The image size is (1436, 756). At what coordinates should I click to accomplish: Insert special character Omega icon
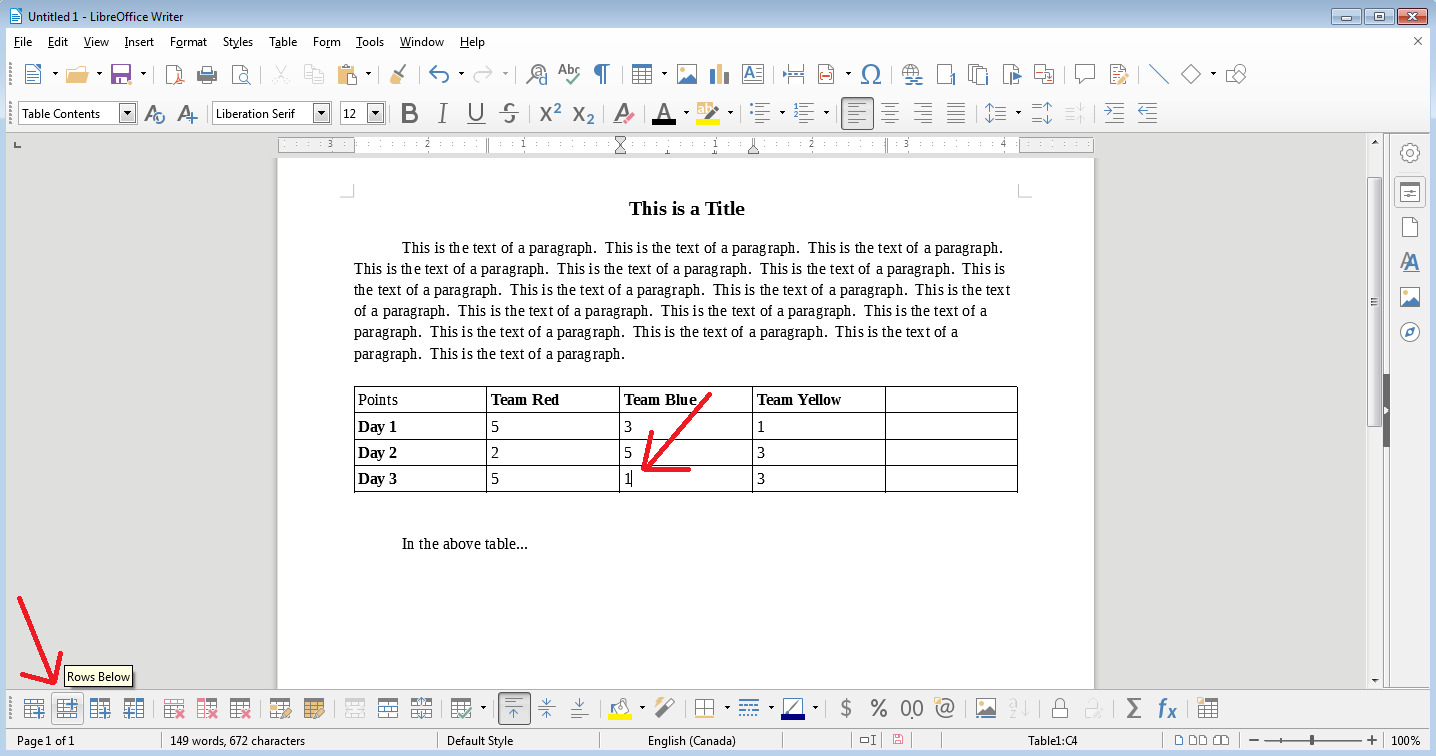(x=871, y=74)
